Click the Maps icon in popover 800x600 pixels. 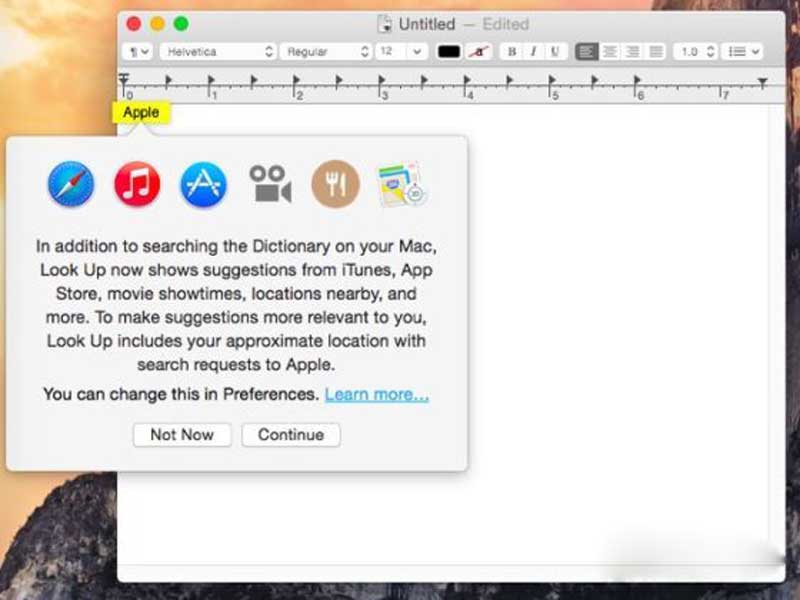tap(402, 184)
